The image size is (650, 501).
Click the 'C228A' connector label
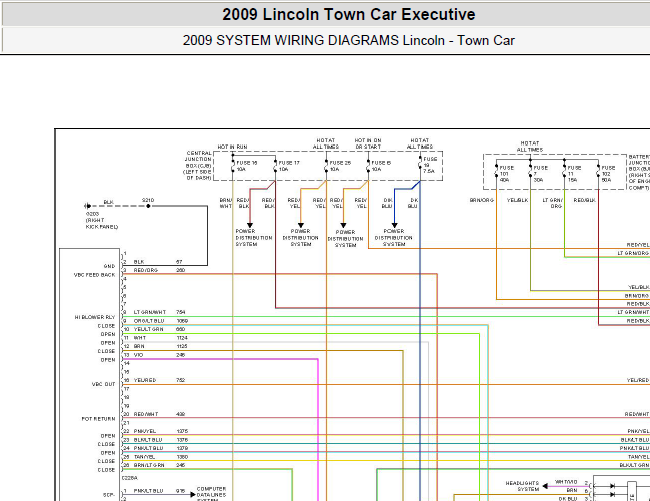129,478
